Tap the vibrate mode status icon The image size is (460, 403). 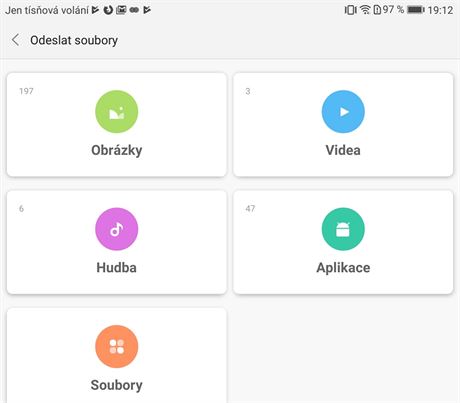[350, 10]
